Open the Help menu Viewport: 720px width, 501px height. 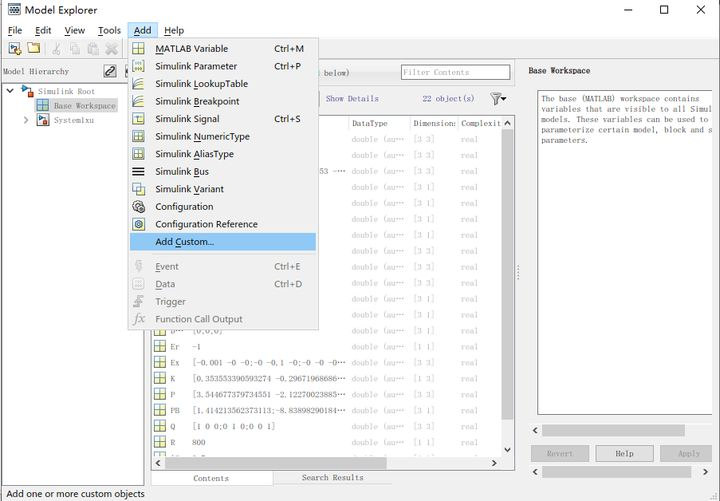(x=174, y=30)
